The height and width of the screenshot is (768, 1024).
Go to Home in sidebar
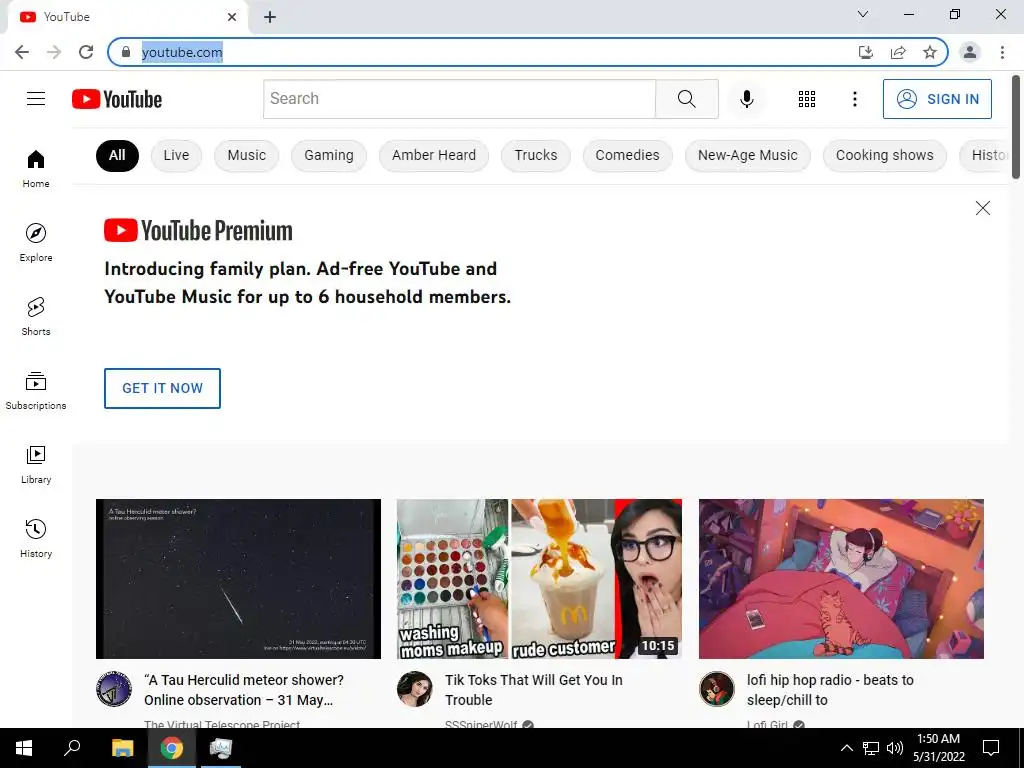(36, 168)
